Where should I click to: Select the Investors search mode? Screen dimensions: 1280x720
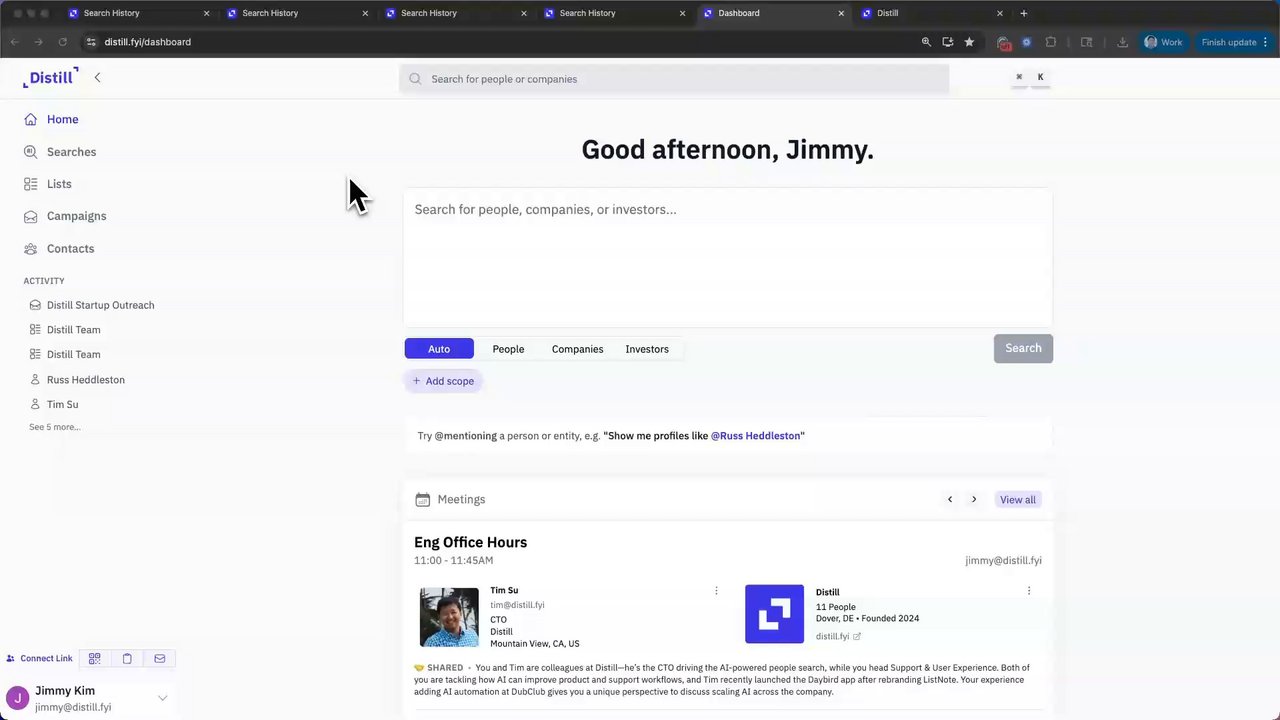(647, 349)
